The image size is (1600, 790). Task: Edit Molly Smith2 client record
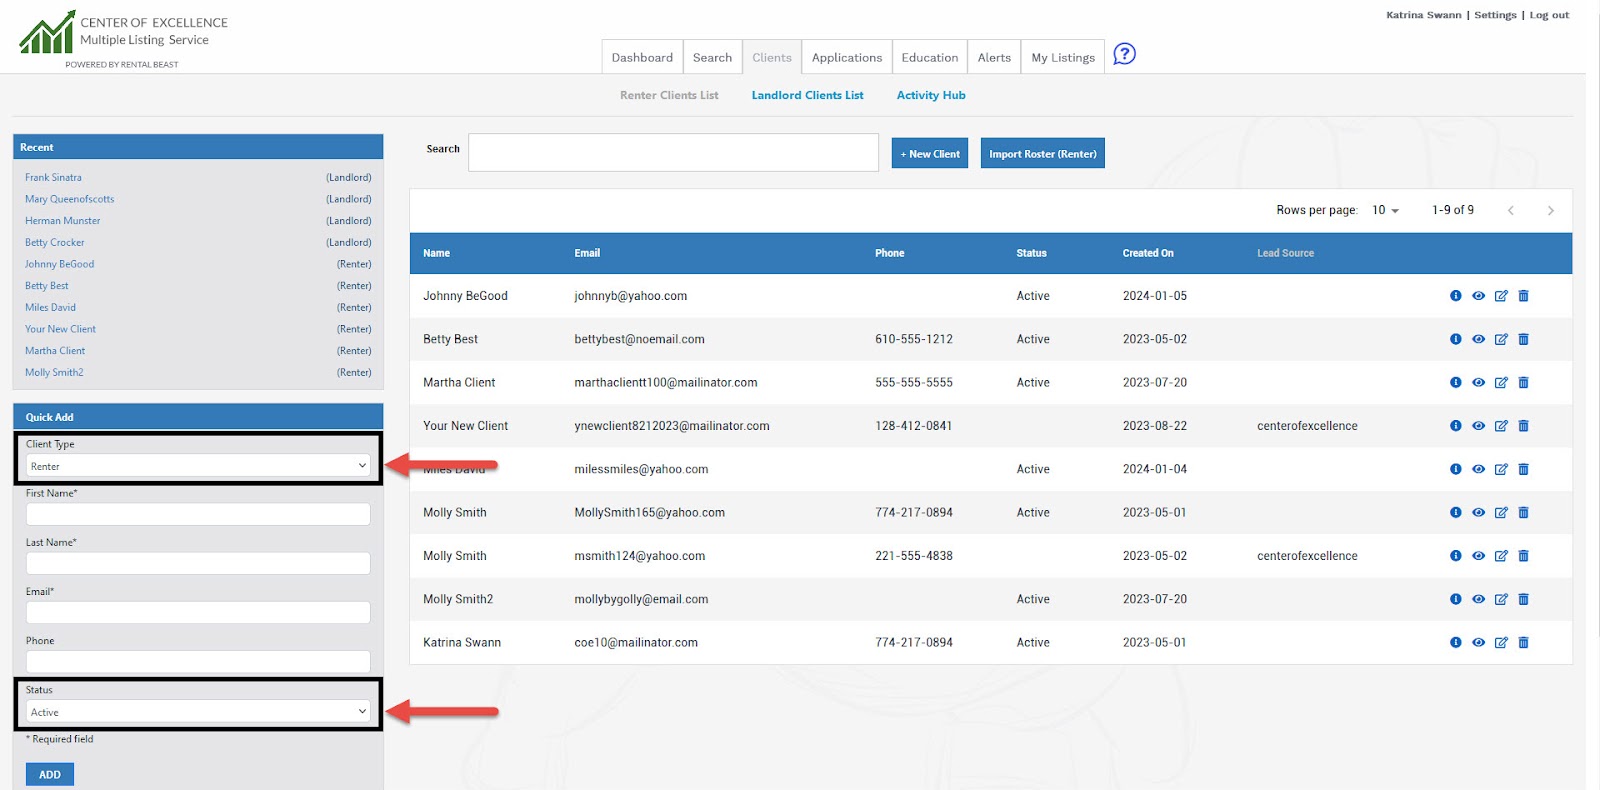(1501, 599)
